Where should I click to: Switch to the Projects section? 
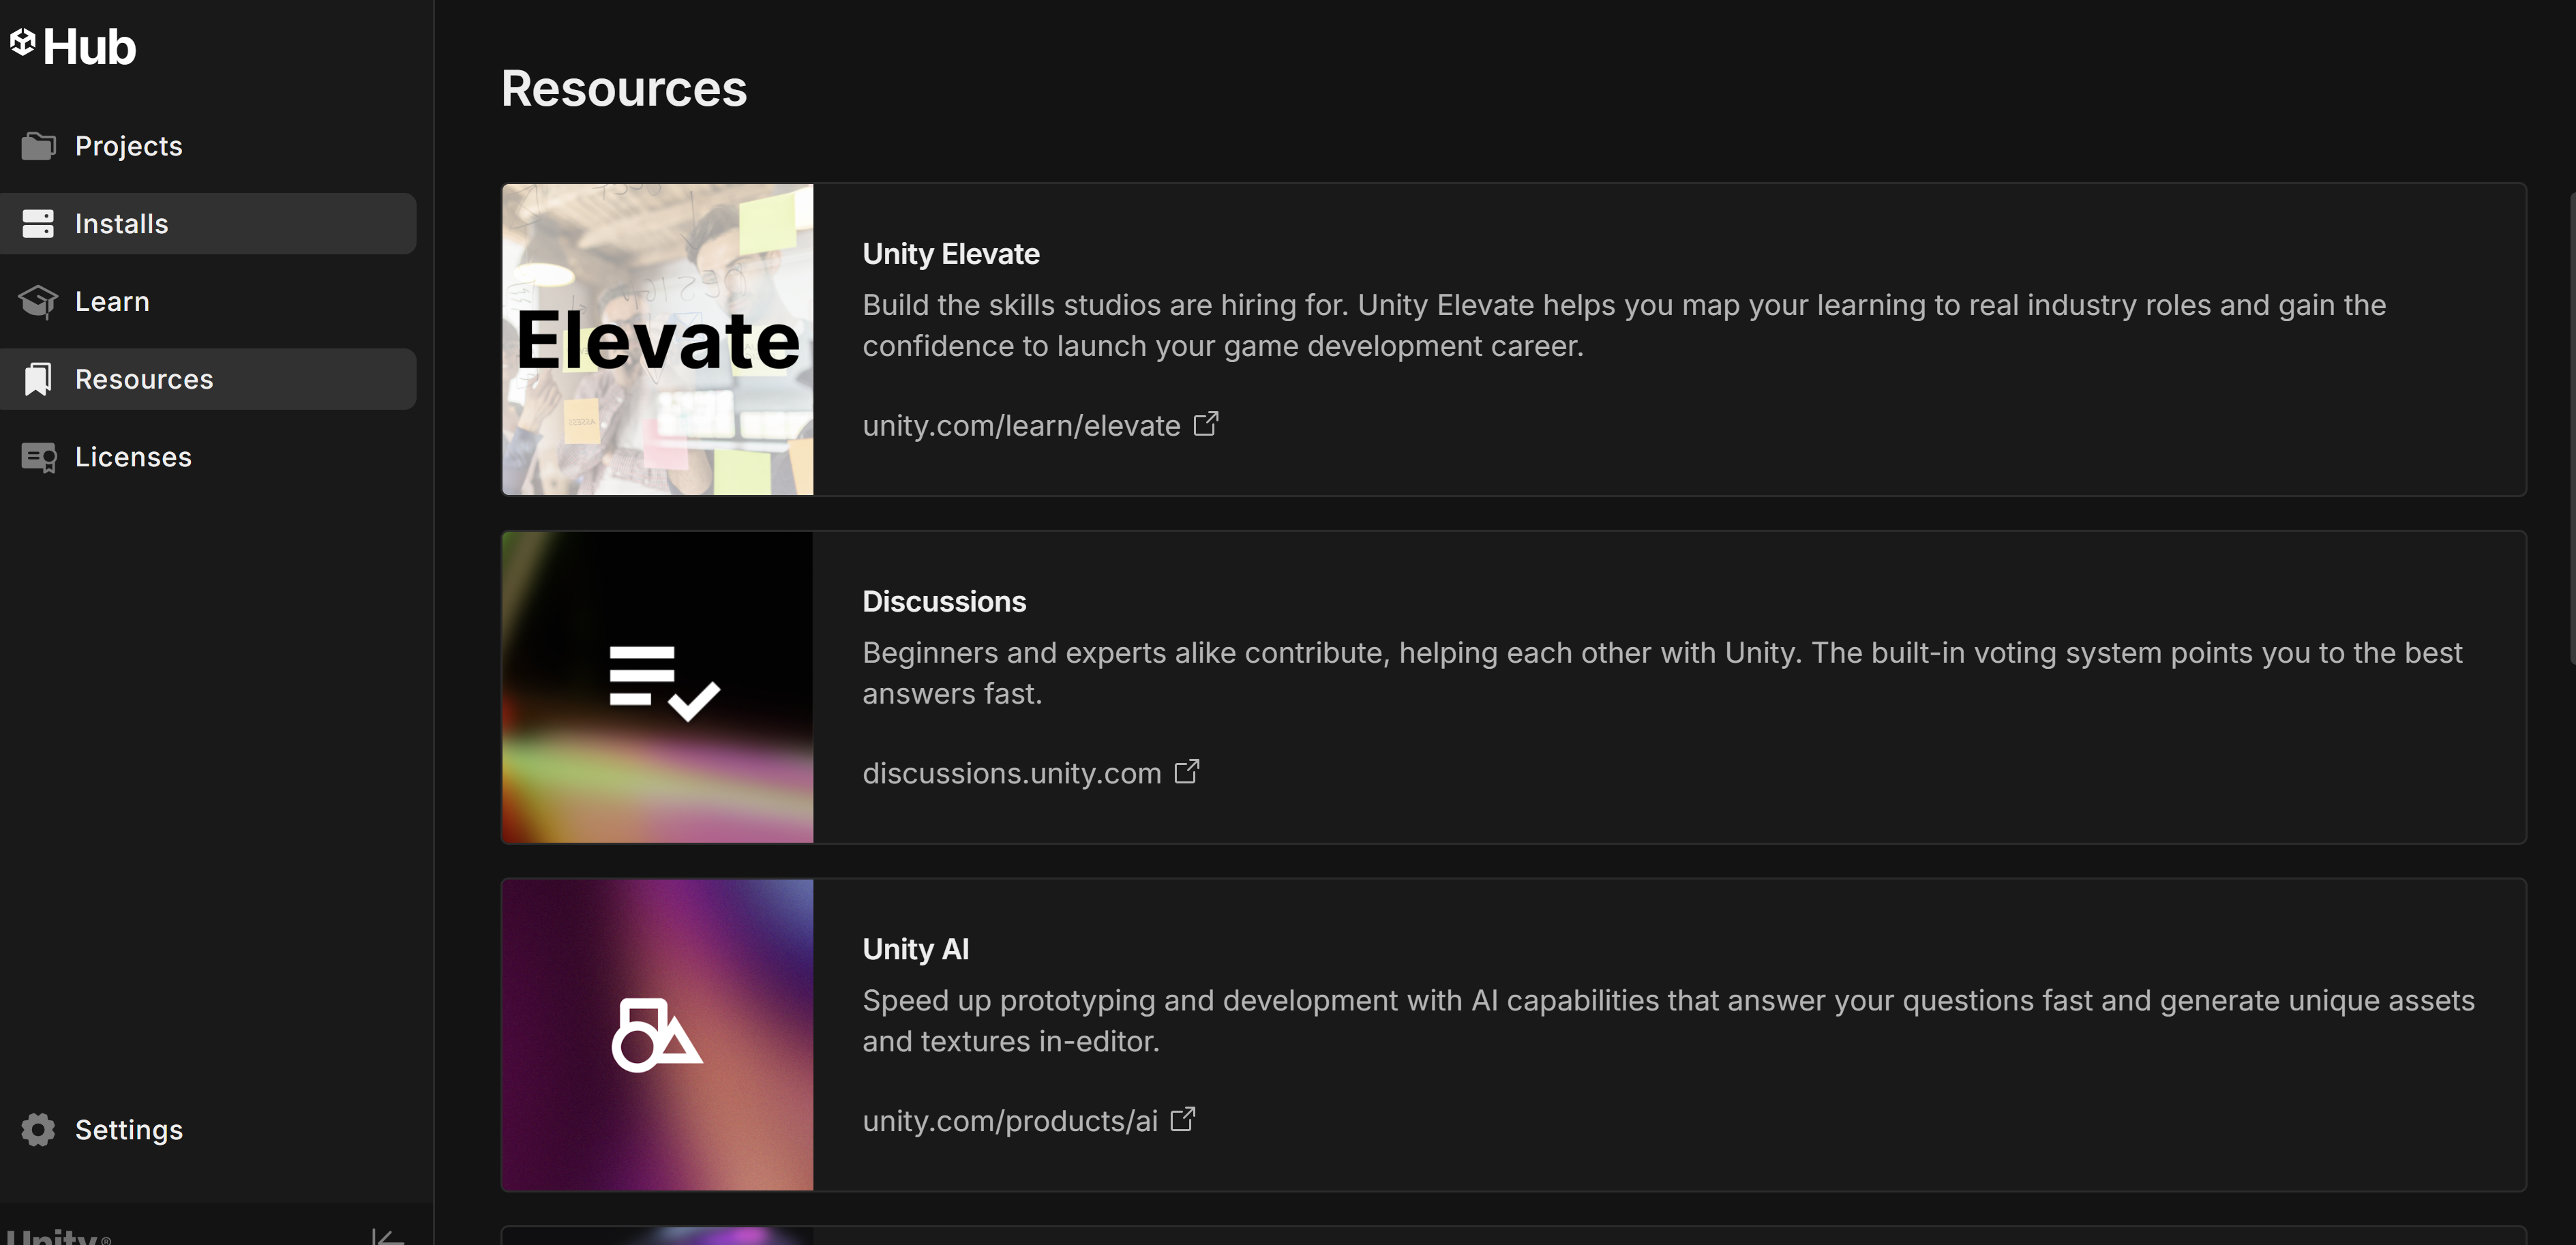[128, 145]
